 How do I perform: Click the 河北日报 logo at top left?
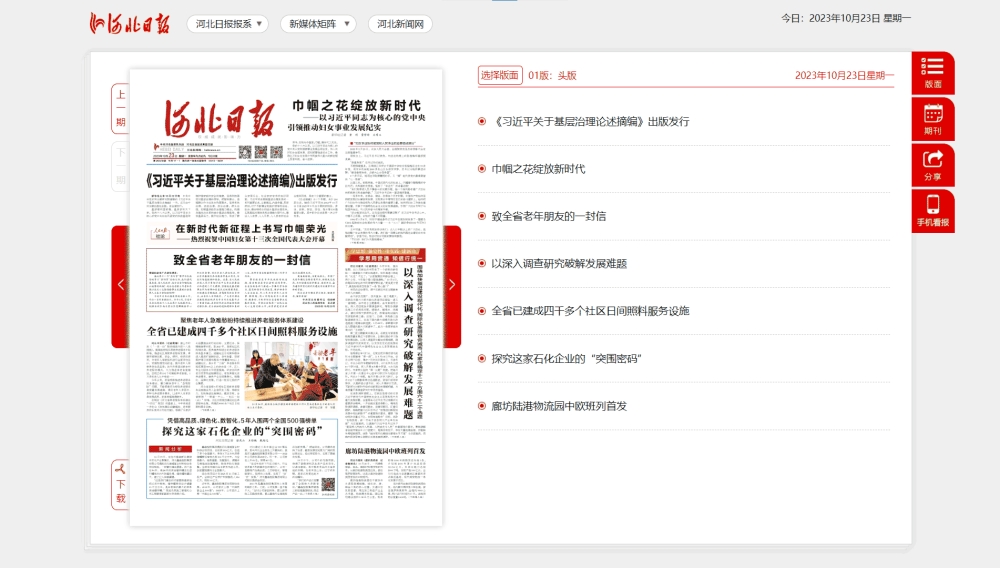click(x=129, y=24)
